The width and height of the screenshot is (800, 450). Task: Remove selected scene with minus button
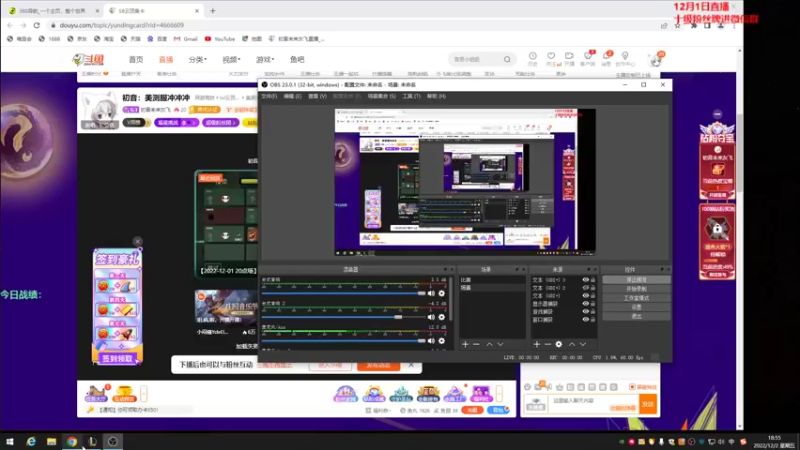point(476,344)
